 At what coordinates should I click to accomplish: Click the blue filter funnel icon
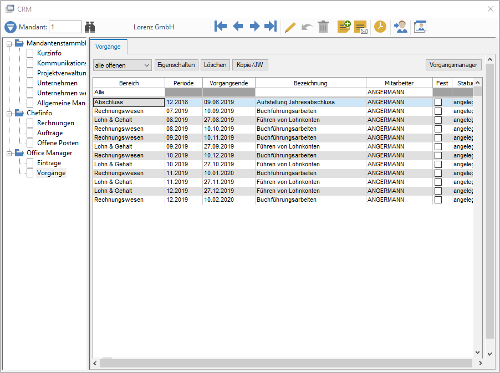[10, 27]
